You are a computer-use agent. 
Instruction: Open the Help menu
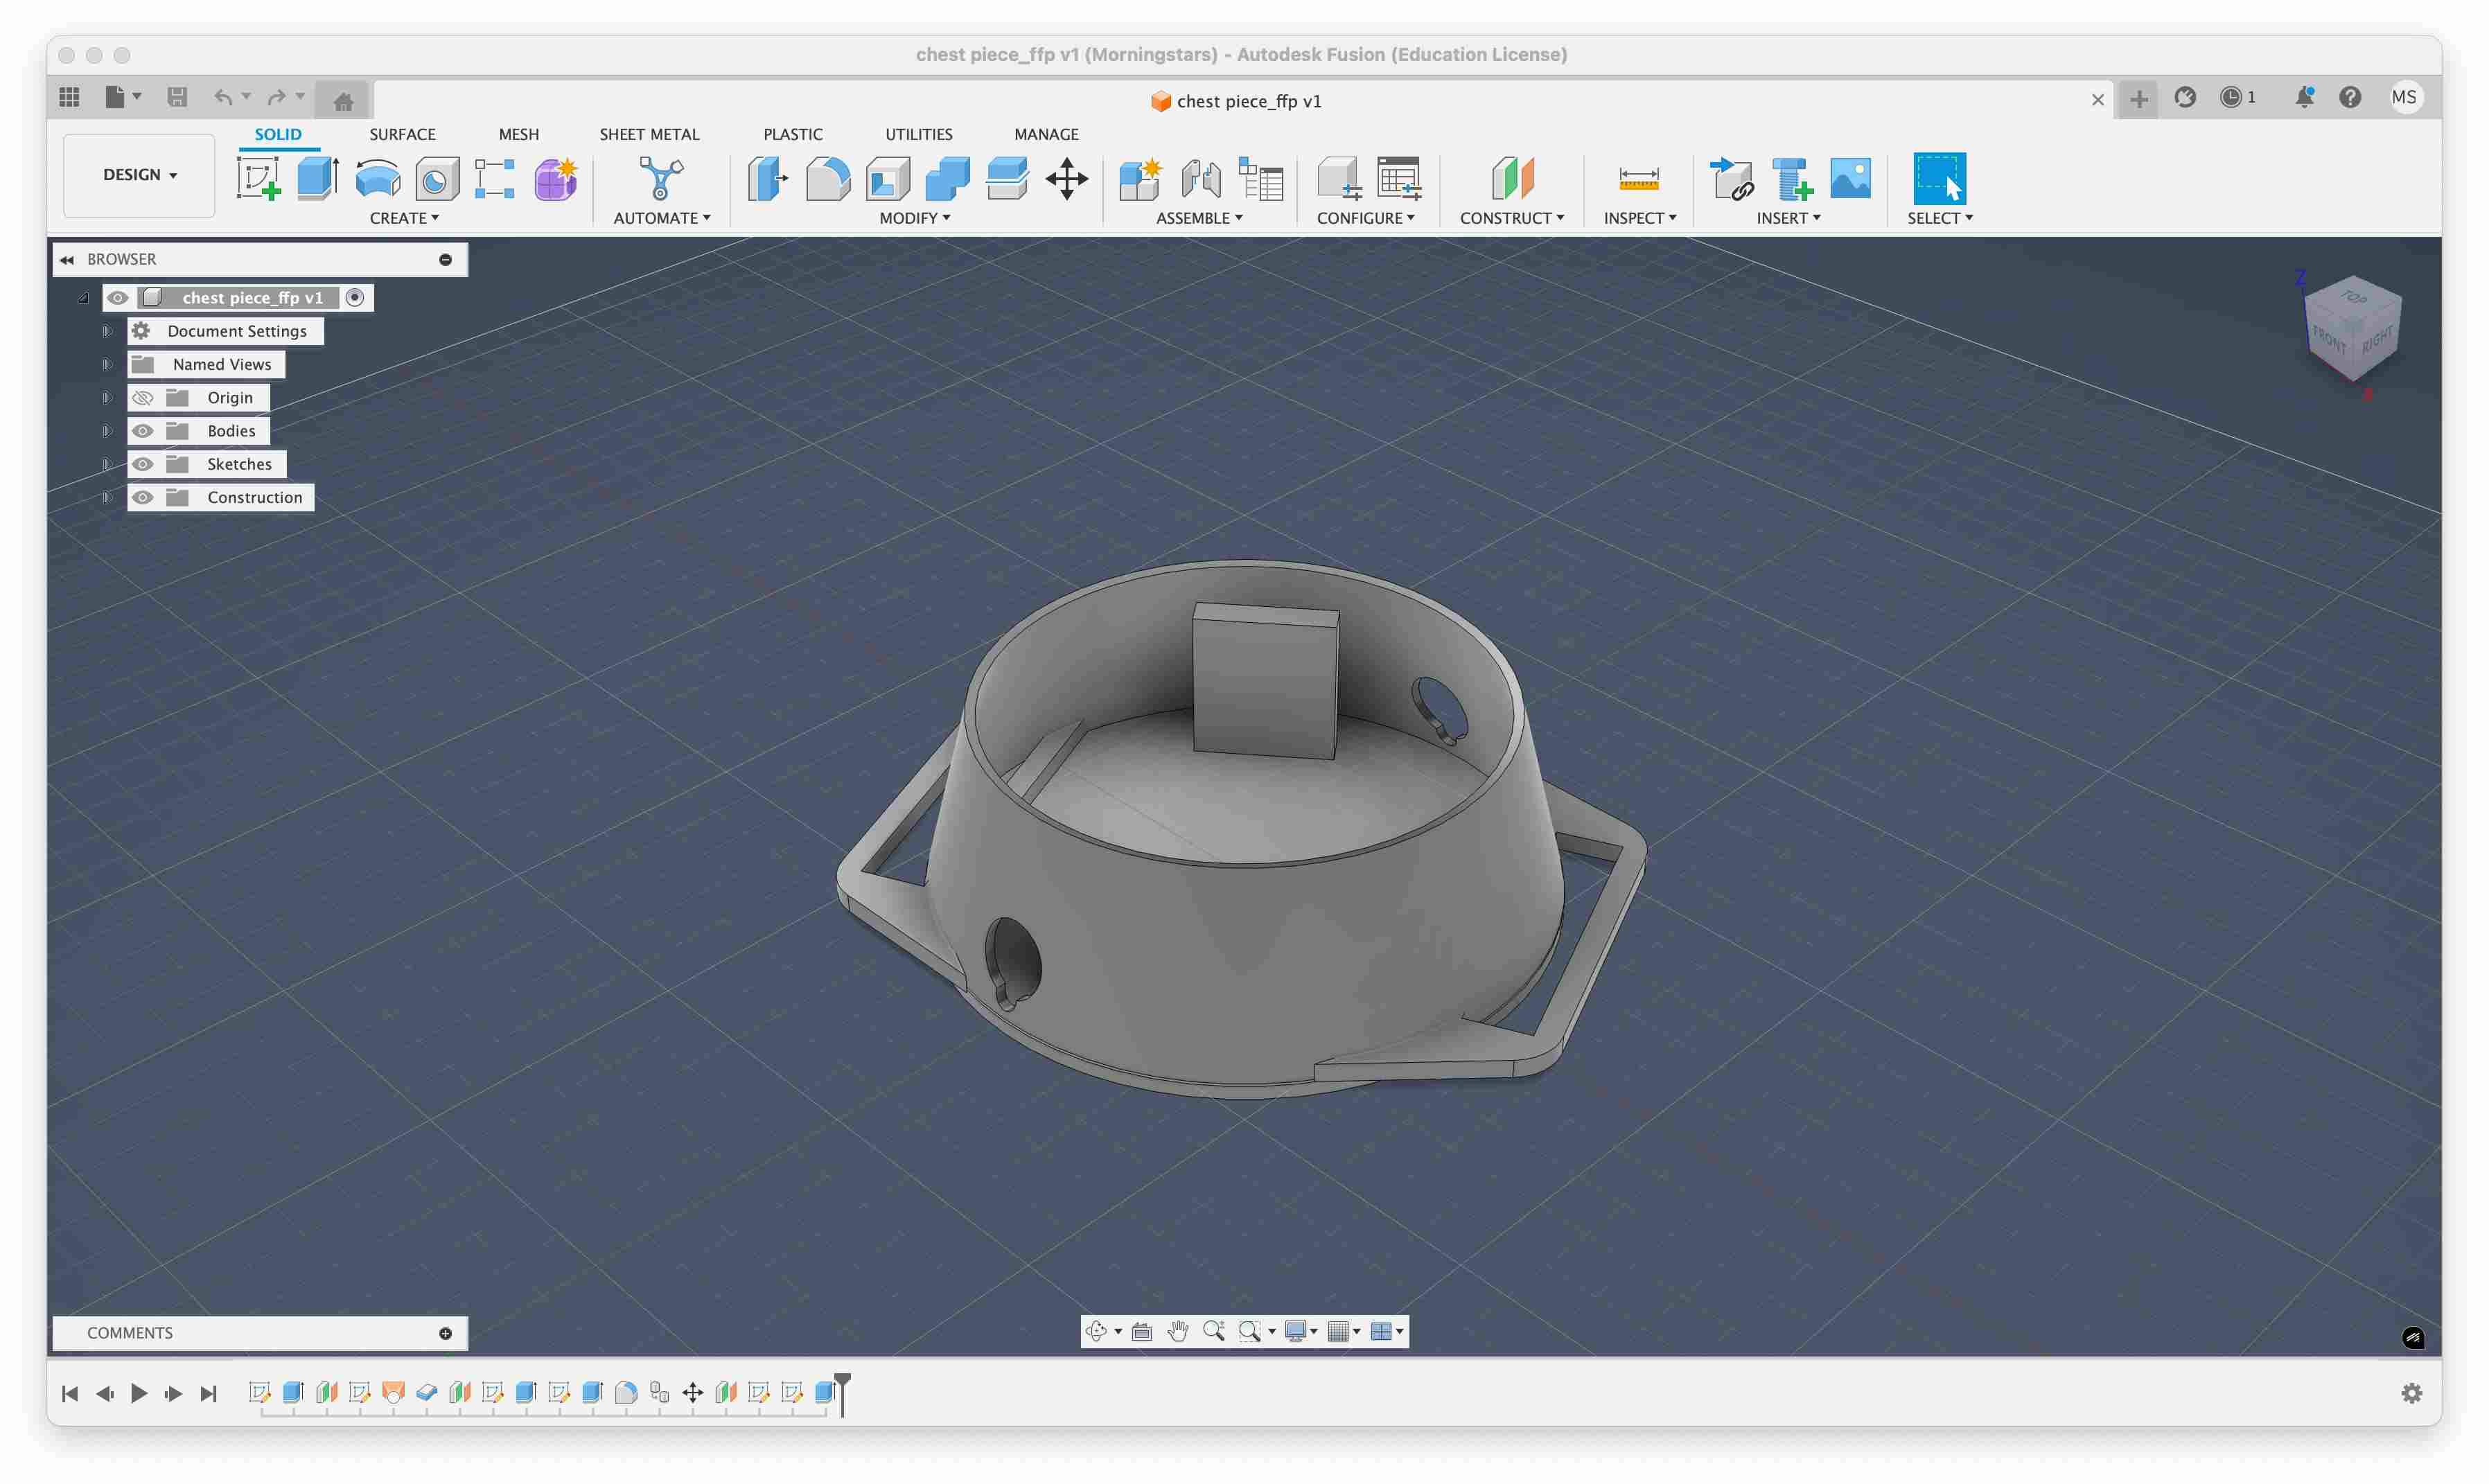click(2350, 97)
